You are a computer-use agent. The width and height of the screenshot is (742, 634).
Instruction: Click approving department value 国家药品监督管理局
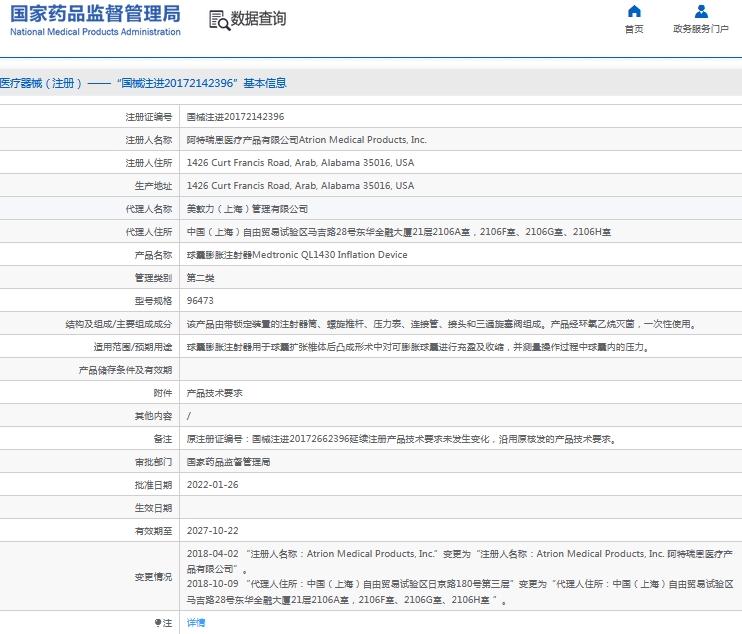point(229,462)
